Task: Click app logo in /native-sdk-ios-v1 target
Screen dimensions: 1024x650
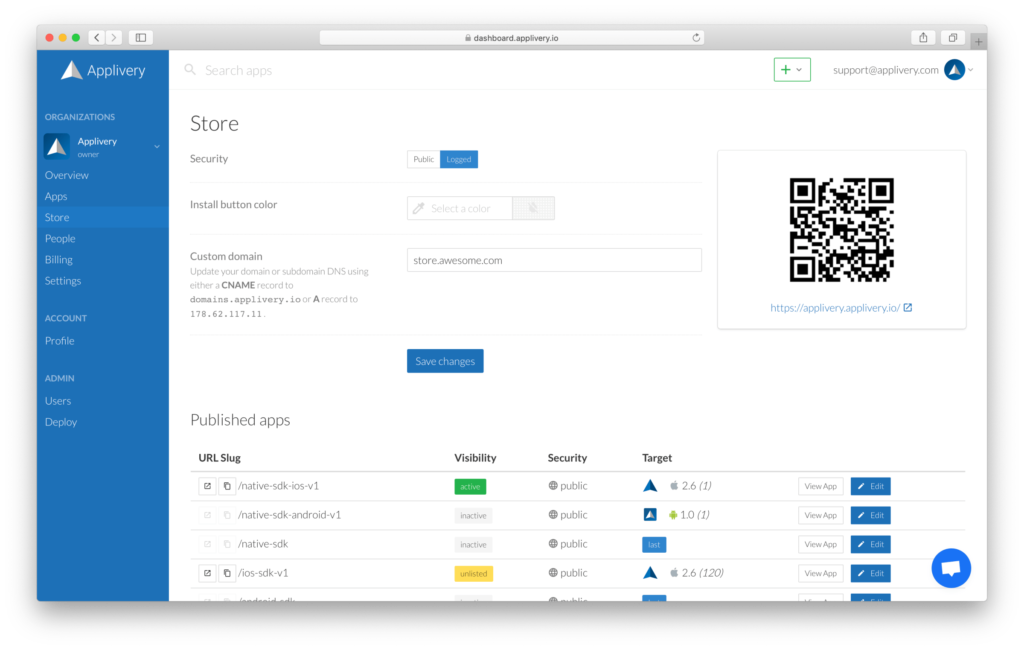Action: [650, 485]
